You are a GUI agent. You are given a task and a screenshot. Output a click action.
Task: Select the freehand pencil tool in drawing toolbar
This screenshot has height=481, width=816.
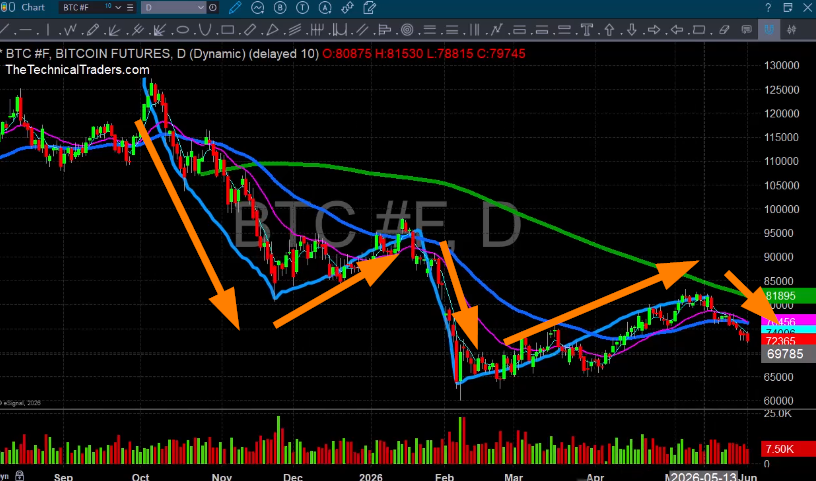click(x=93, y=30)
